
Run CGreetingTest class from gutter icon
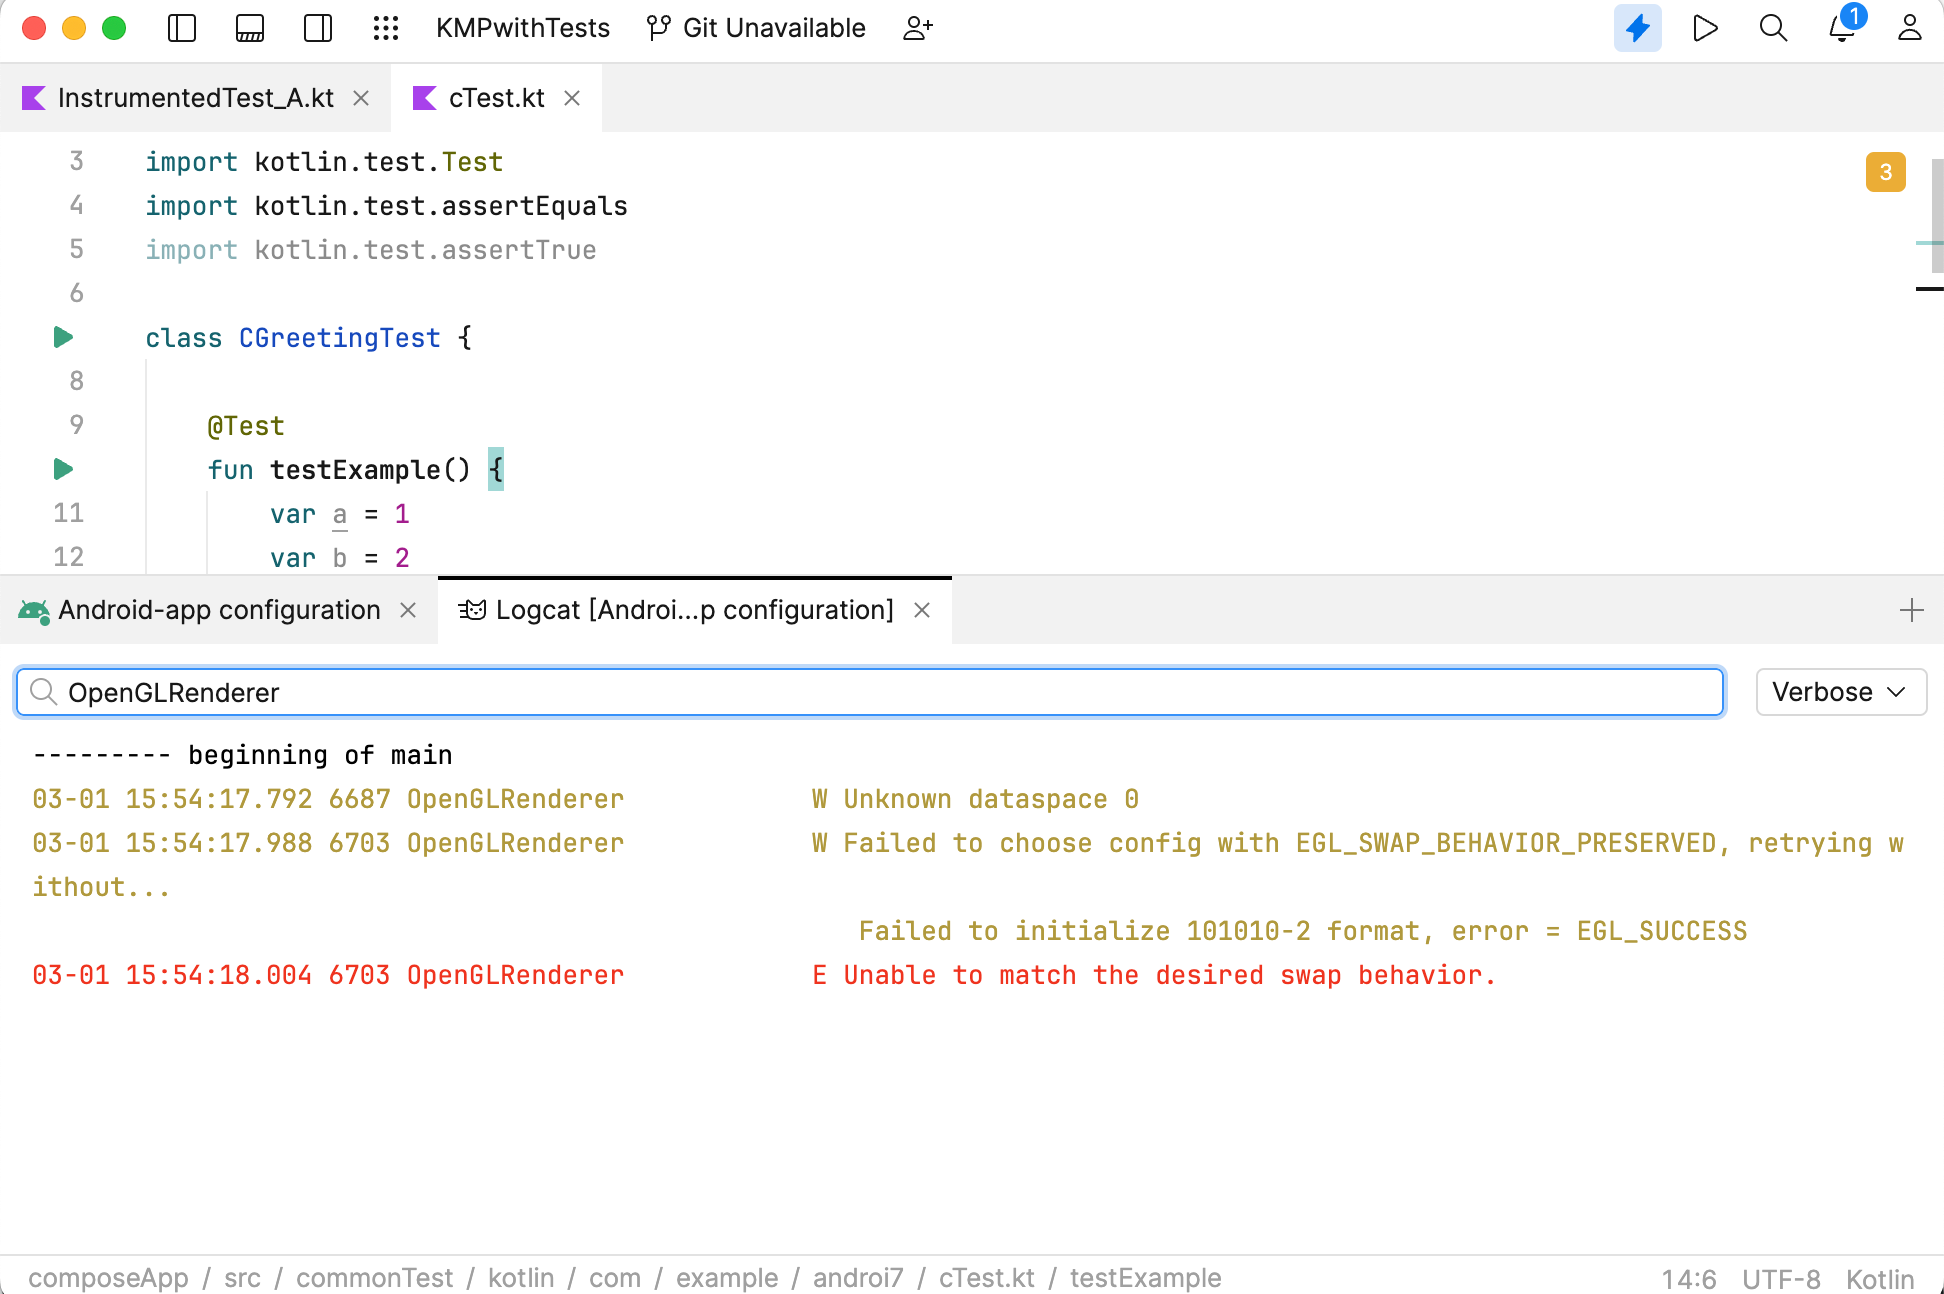[x=63, y=337]
